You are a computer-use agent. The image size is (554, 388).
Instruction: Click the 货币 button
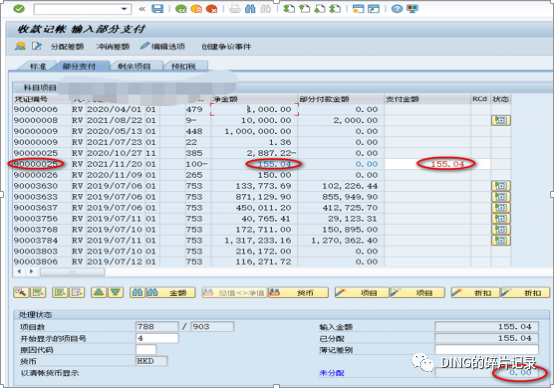298,293
